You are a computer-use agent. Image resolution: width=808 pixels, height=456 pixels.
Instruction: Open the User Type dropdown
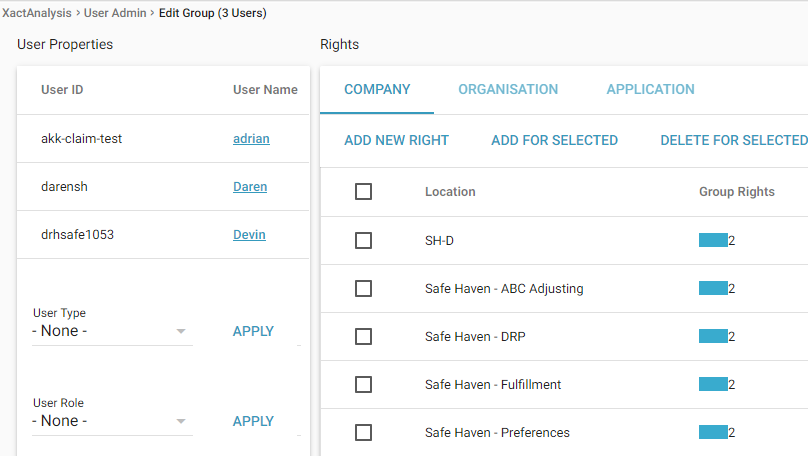[111, 331]
